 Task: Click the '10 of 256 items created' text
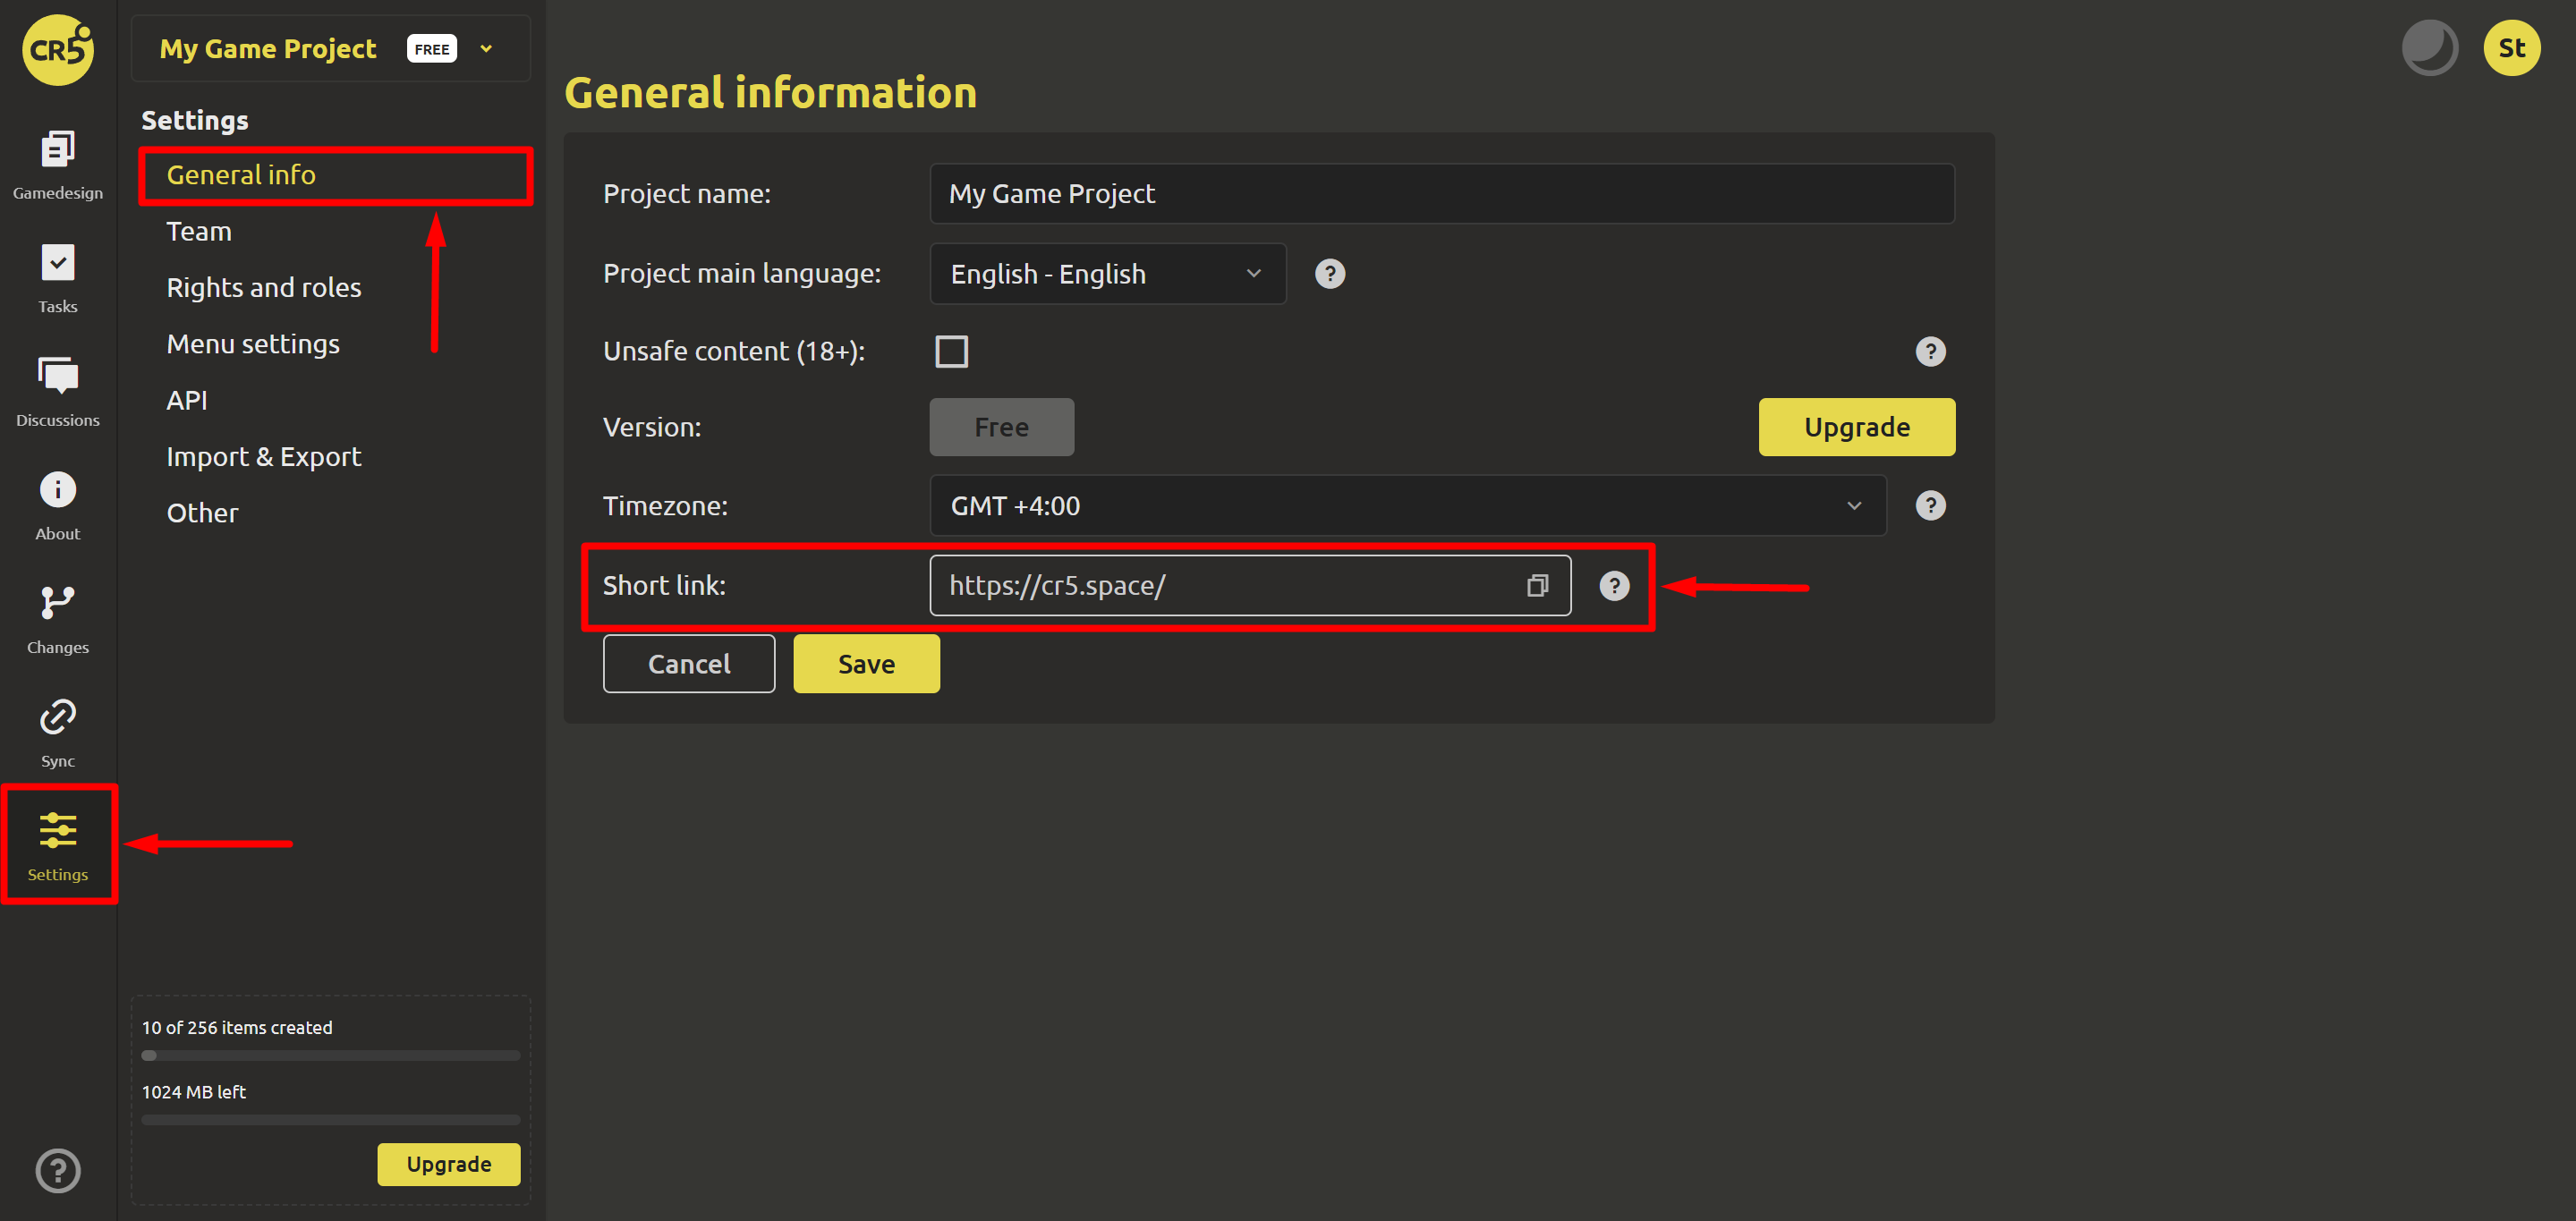coord(237,1027)
